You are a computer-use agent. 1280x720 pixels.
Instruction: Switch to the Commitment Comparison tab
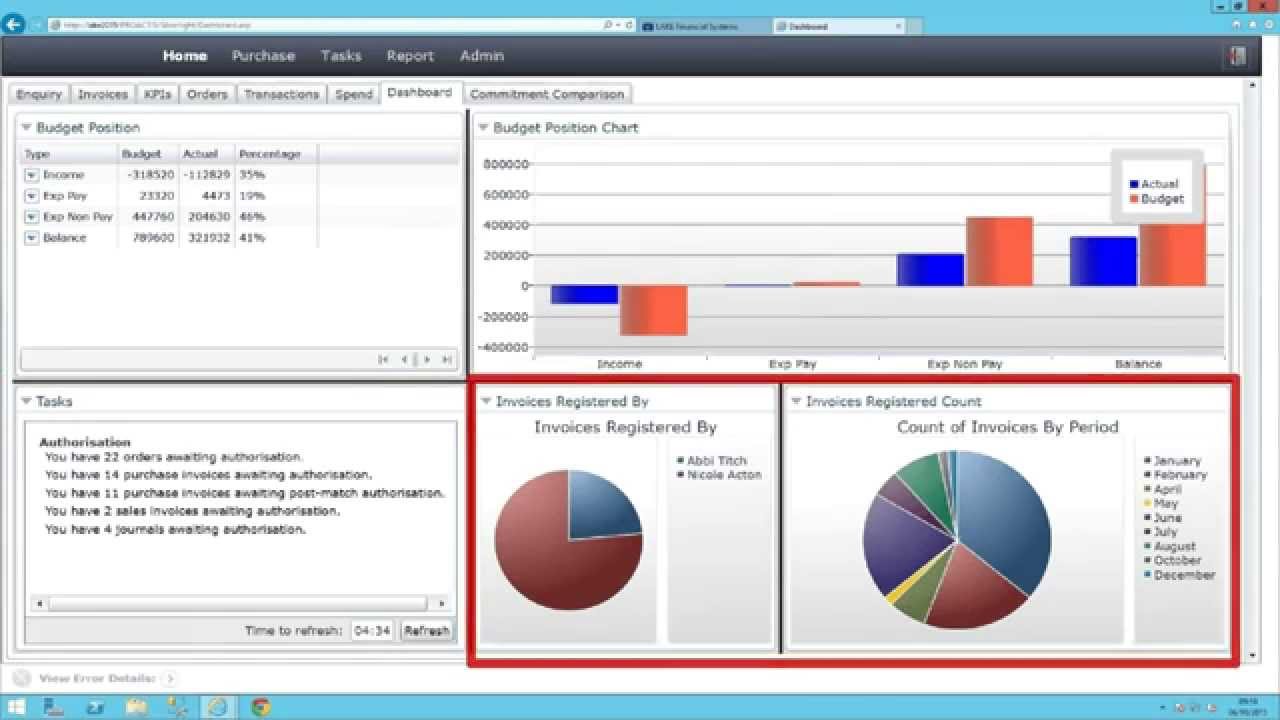coord(547,94)
